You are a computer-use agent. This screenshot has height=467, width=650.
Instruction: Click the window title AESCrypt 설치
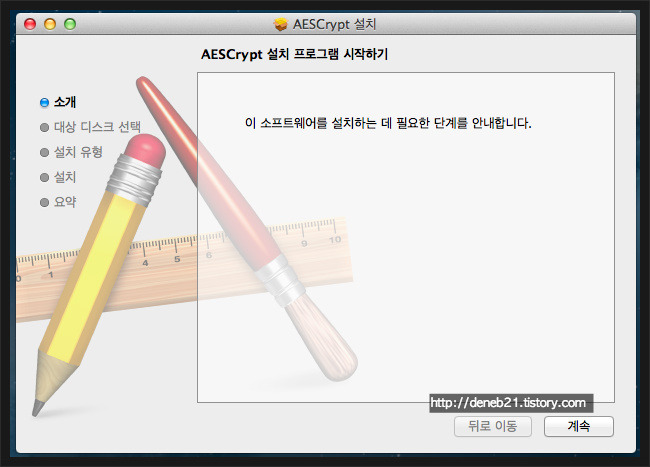pos(334,24)
